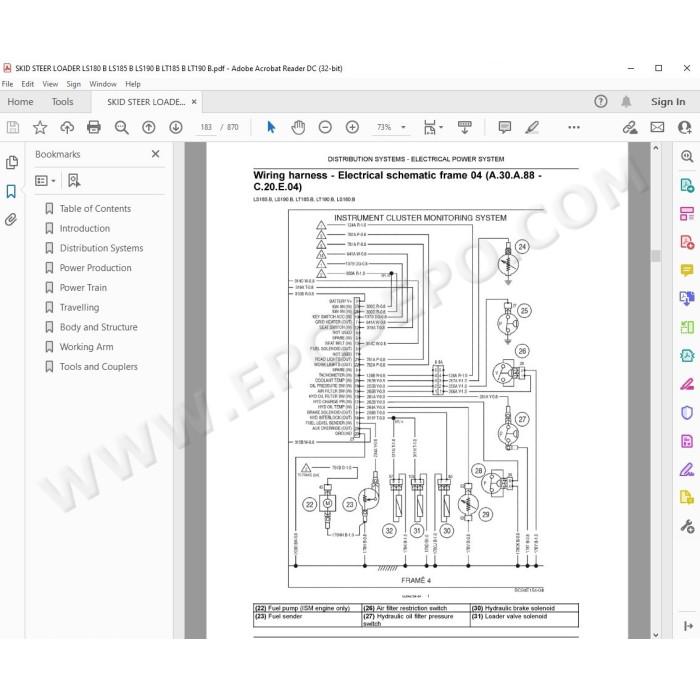Go to next page down arrow
Viewport: 700px width, 700px height.
[176, 127]
